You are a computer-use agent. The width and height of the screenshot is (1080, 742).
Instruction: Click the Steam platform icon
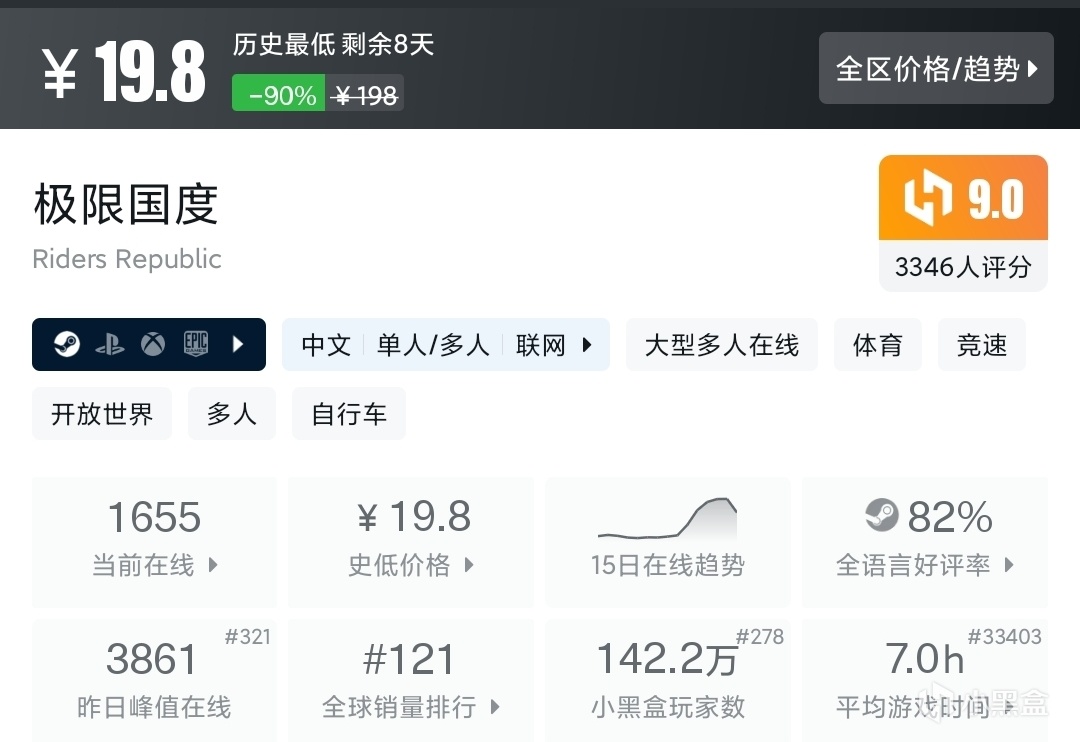pyautogui.click(x=67, y=345)
